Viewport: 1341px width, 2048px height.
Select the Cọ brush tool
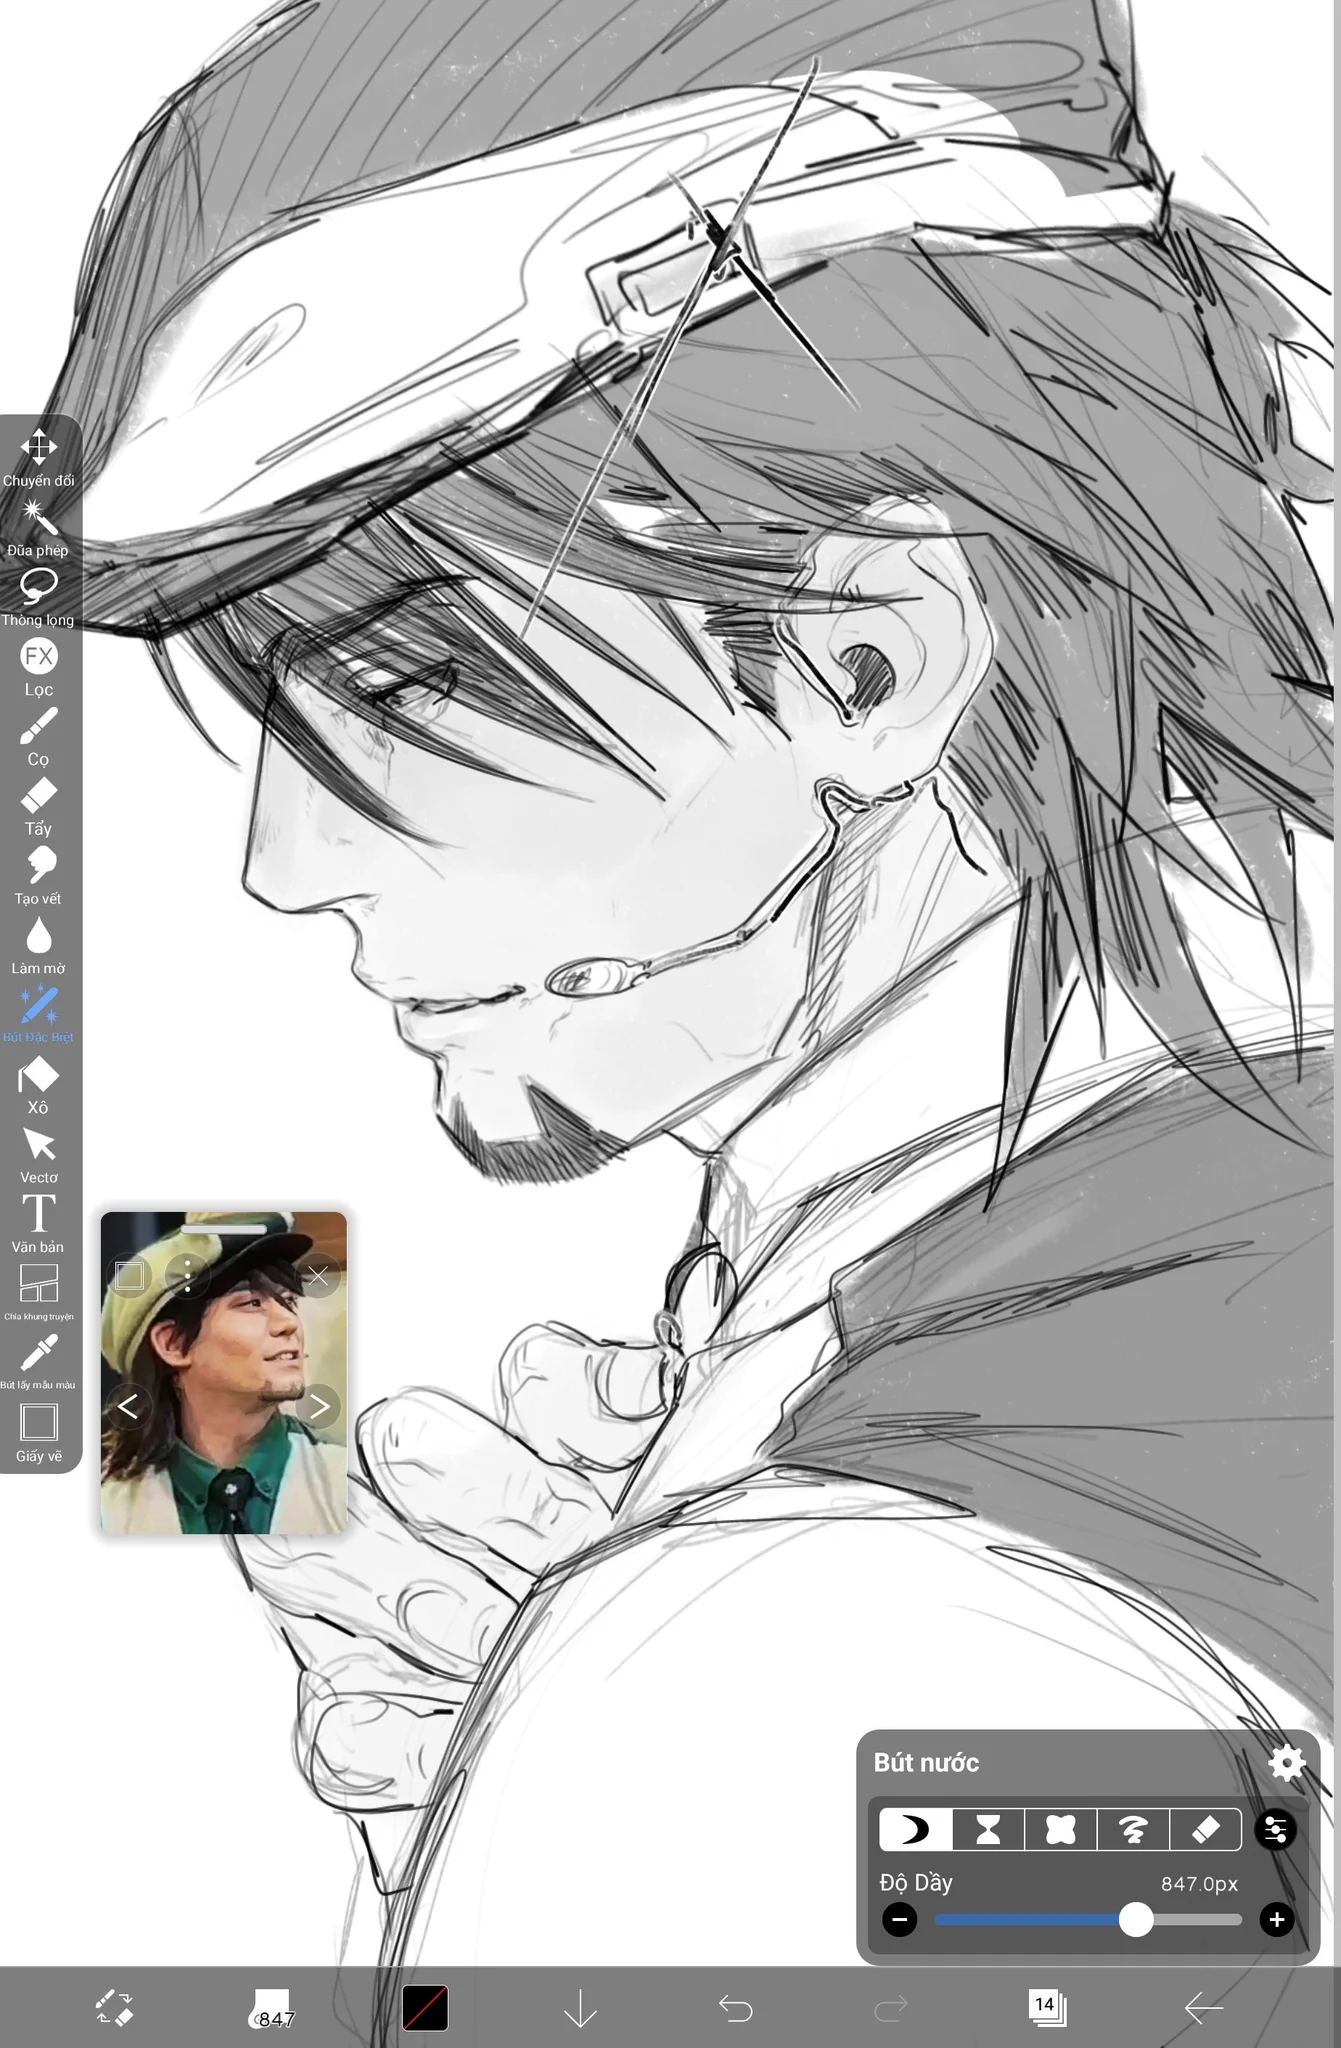pos(38,737)
